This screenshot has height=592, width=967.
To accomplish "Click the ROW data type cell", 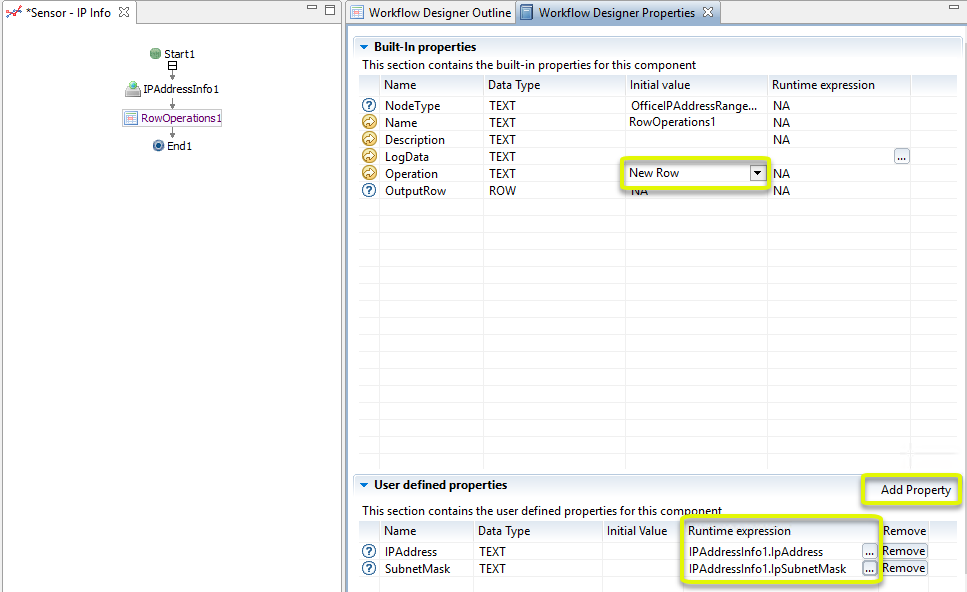I will (x=502, y=191).
